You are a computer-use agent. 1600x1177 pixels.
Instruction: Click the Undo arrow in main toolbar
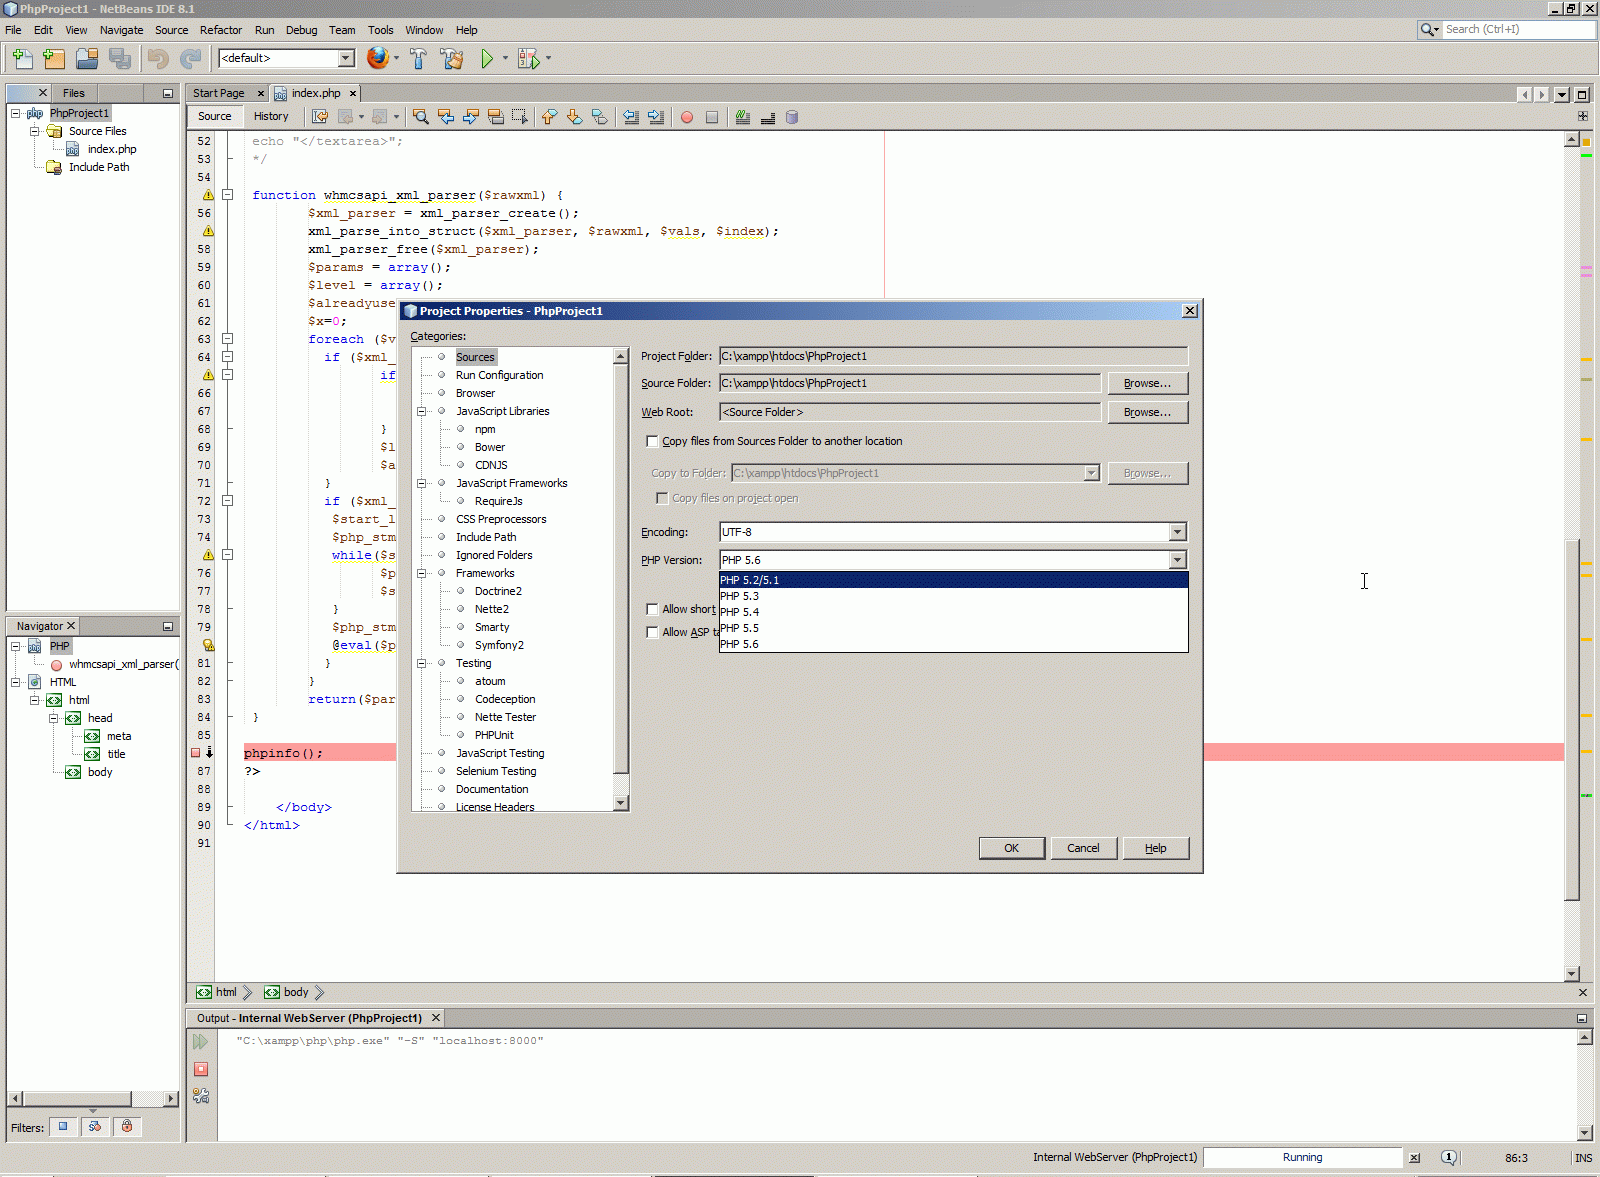158,59
